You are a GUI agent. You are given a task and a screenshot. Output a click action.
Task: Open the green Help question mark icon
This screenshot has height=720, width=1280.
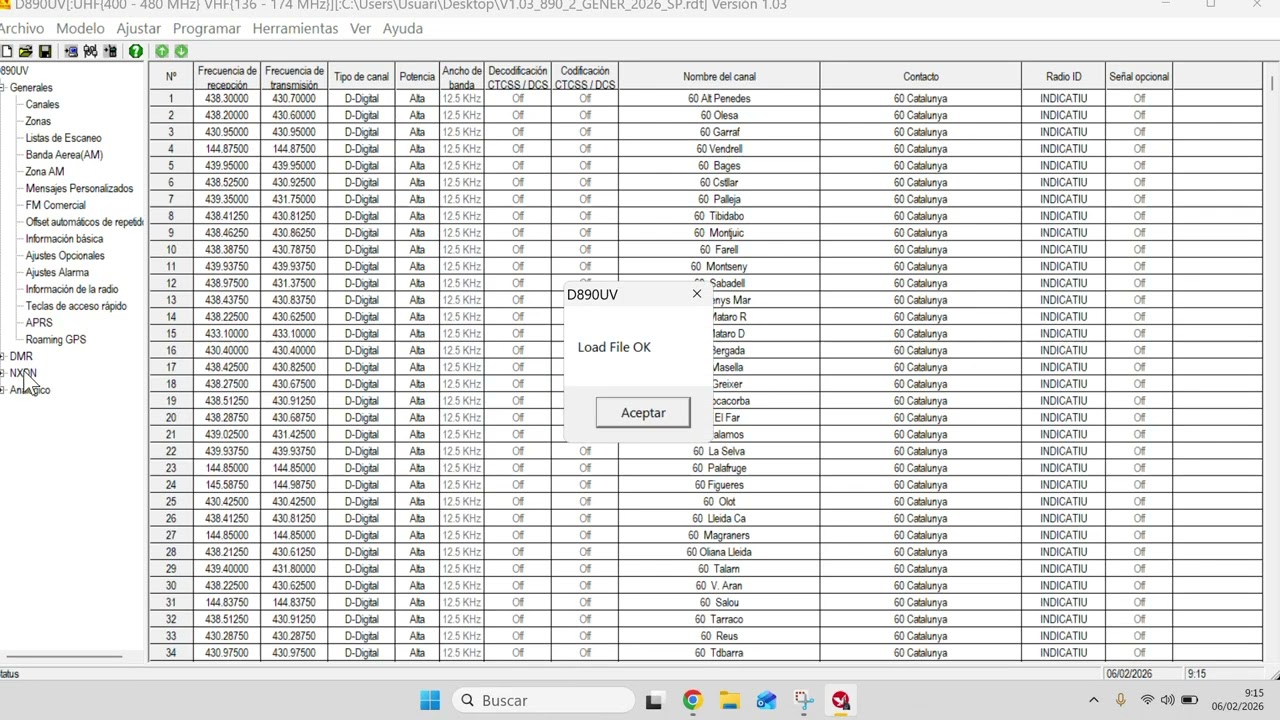[135, 51]
